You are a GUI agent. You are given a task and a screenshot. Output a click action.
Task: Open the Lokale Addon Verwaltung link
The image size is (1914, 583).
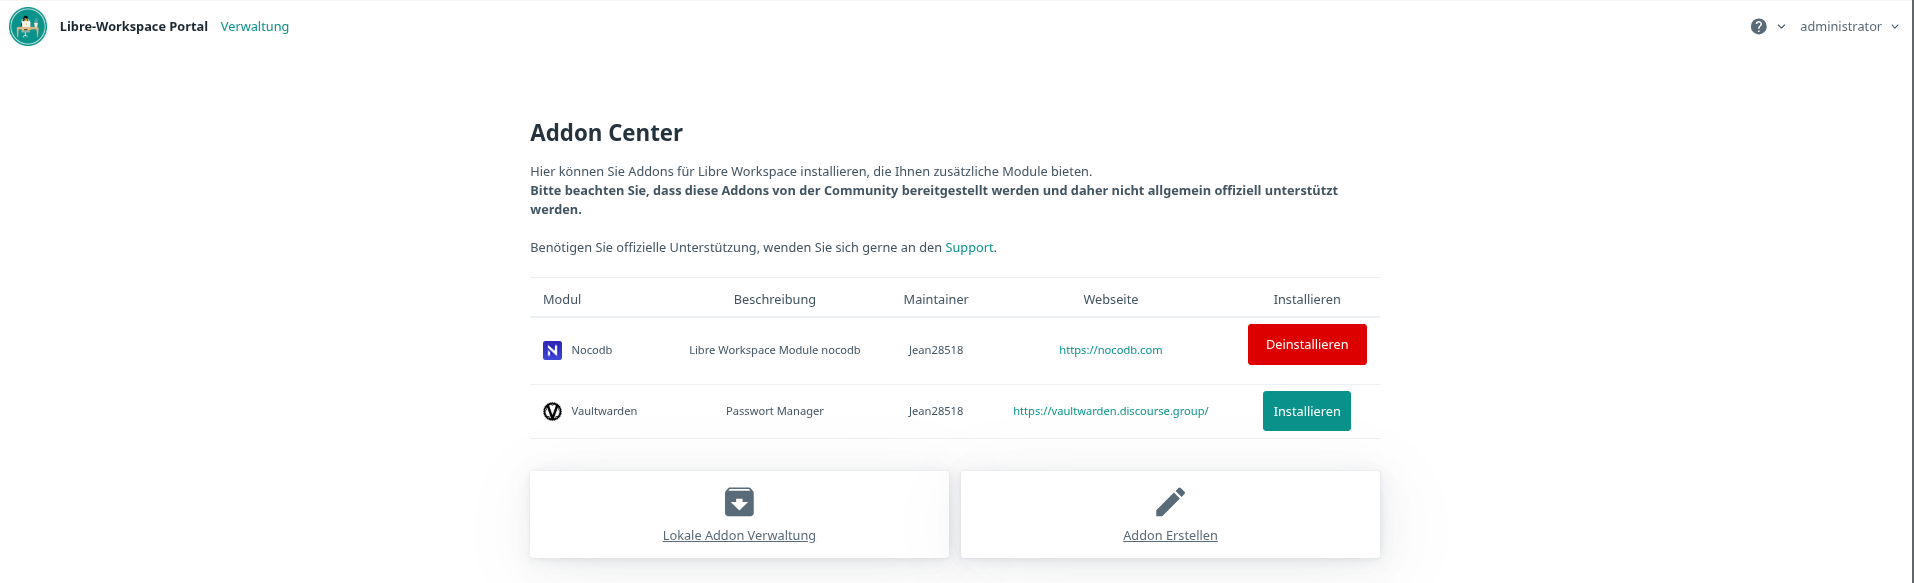coord(739,536)
